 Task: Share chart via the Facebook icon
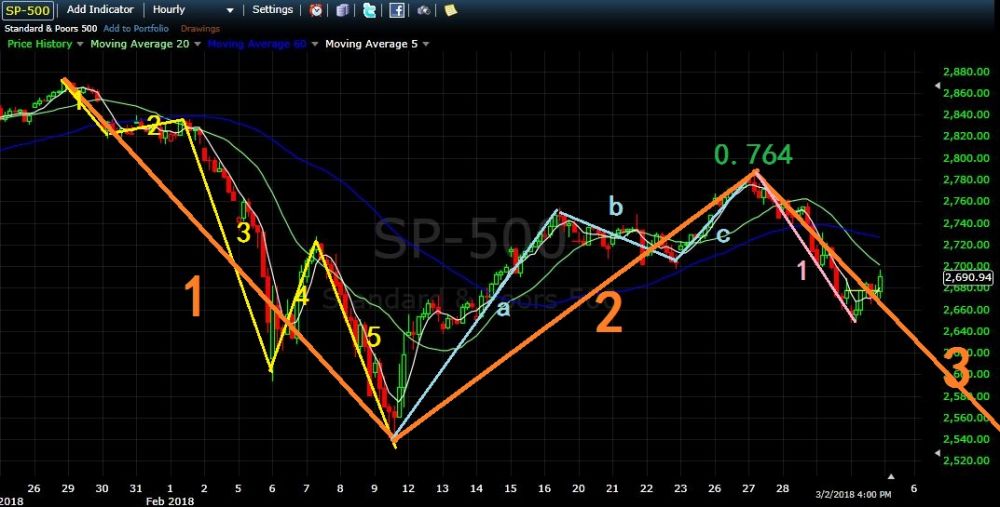397,10
